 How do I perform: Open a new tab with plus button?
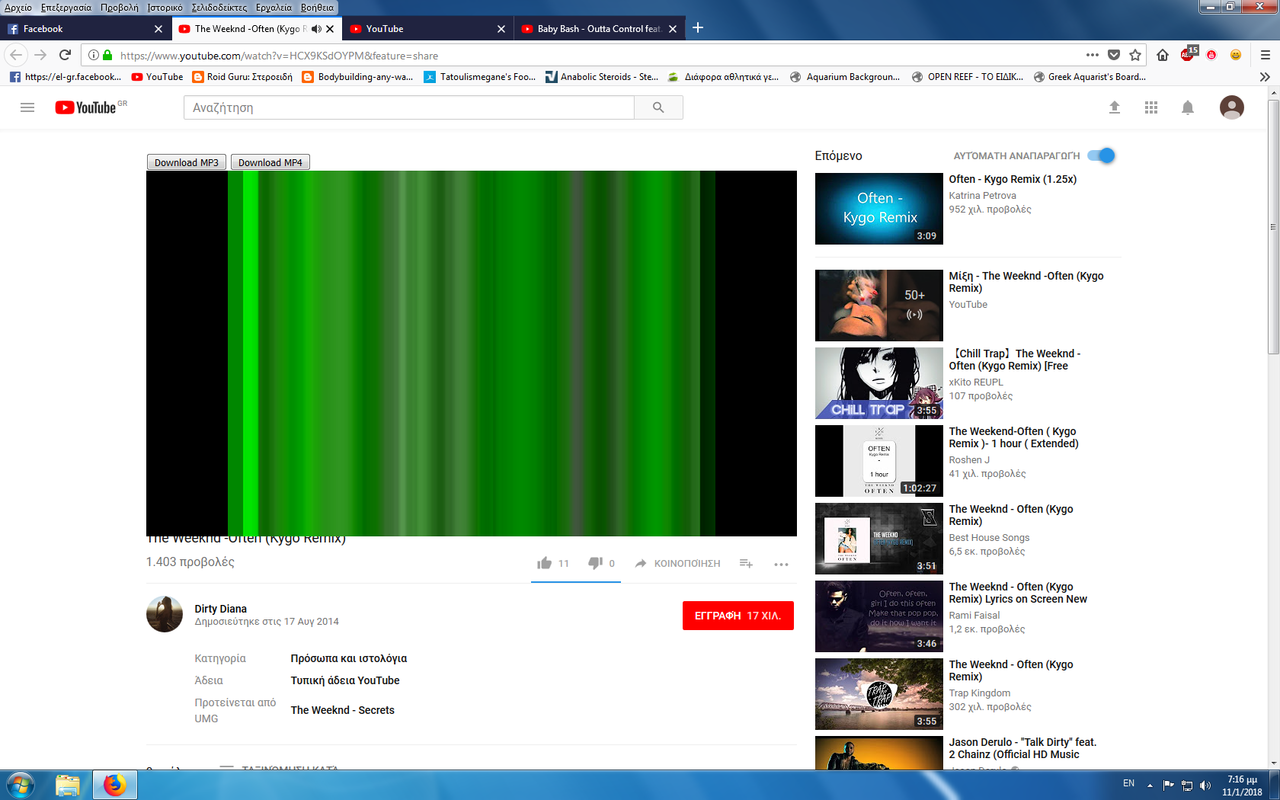coord(698,28)
